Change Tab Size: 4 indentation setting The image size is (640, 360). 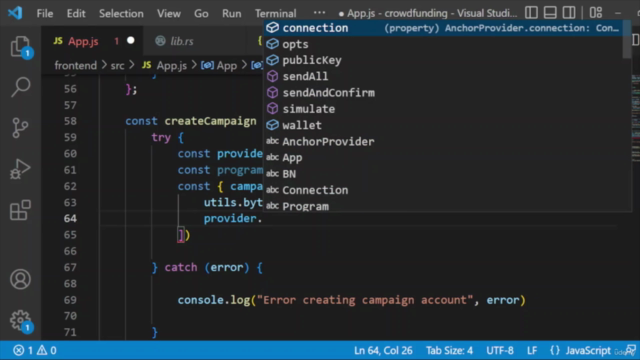[449, 350]
